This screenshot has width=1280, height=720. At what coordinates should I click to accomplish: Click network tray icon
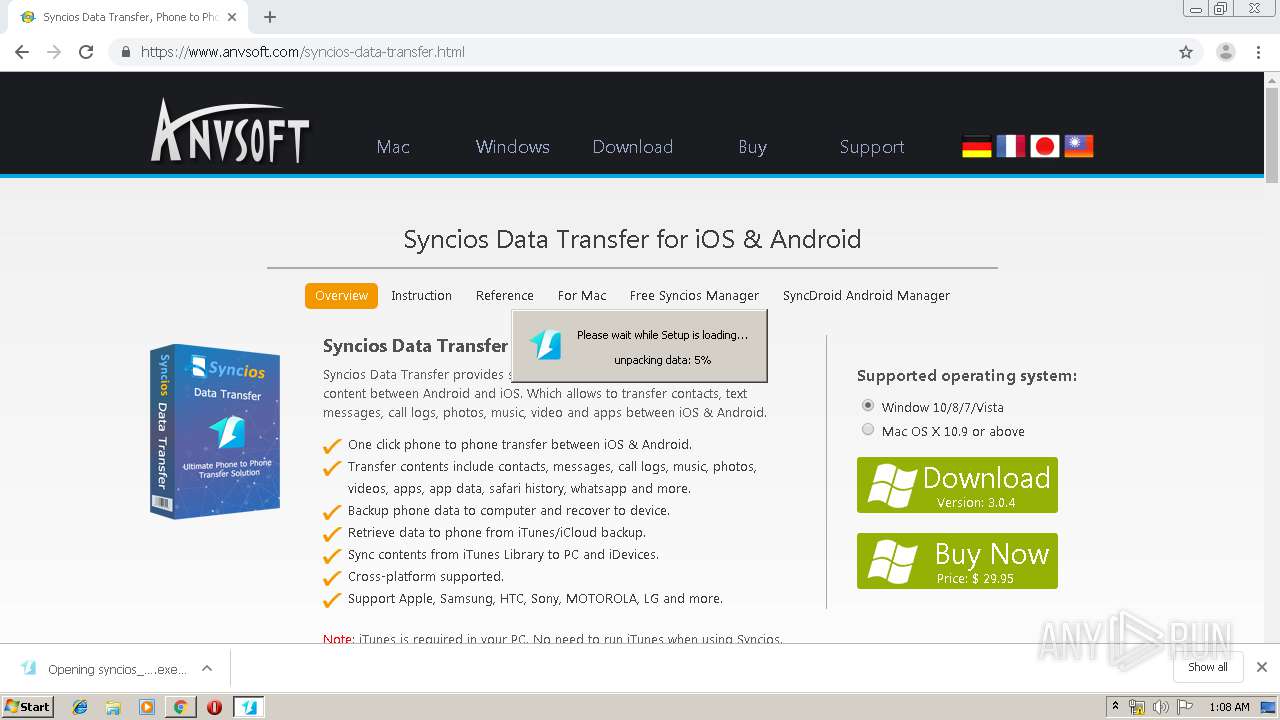click(1137, 707)
